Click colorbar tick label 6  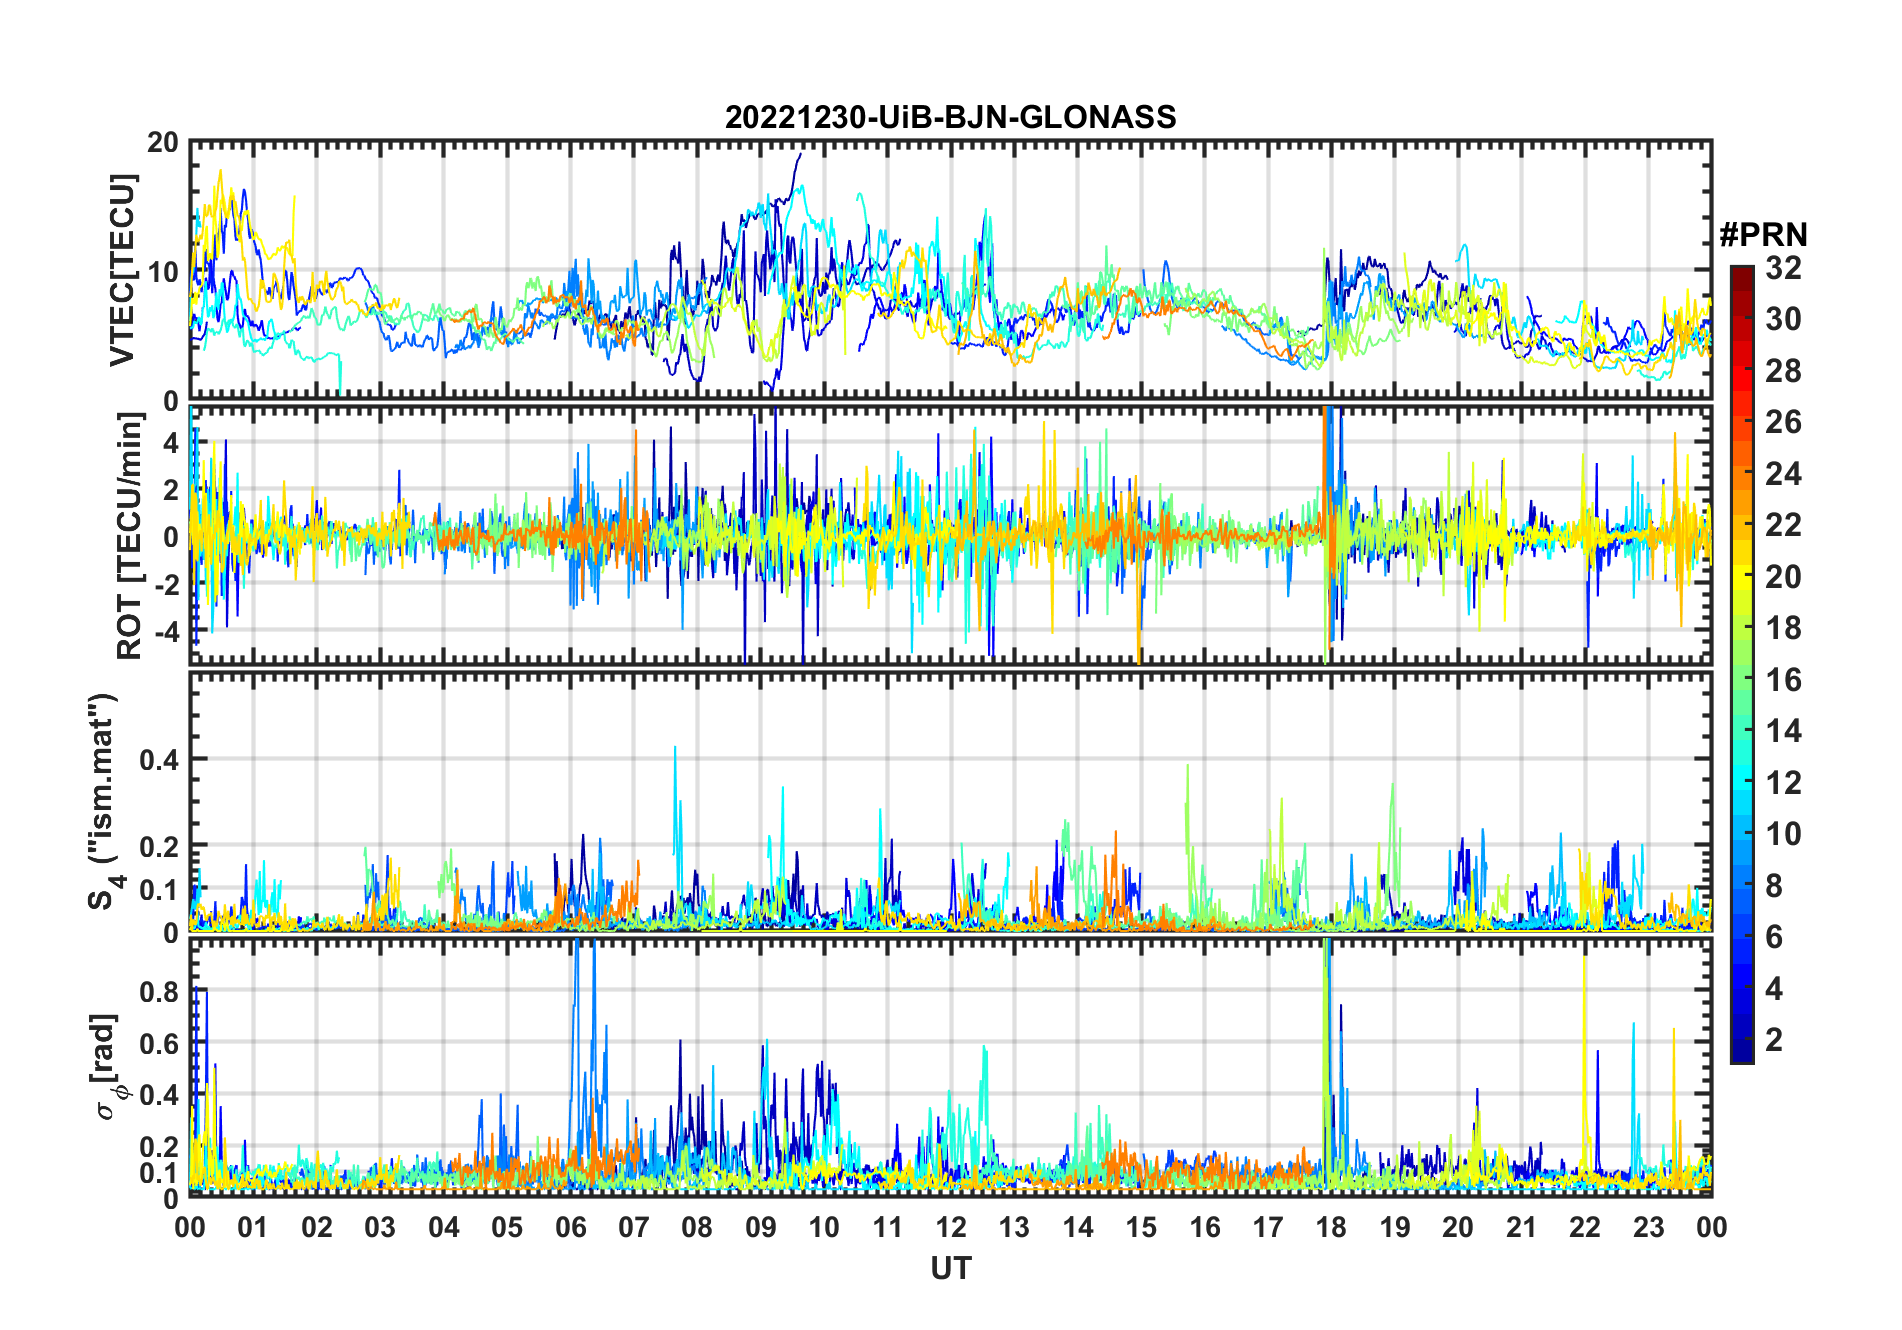click(1774, 937)
